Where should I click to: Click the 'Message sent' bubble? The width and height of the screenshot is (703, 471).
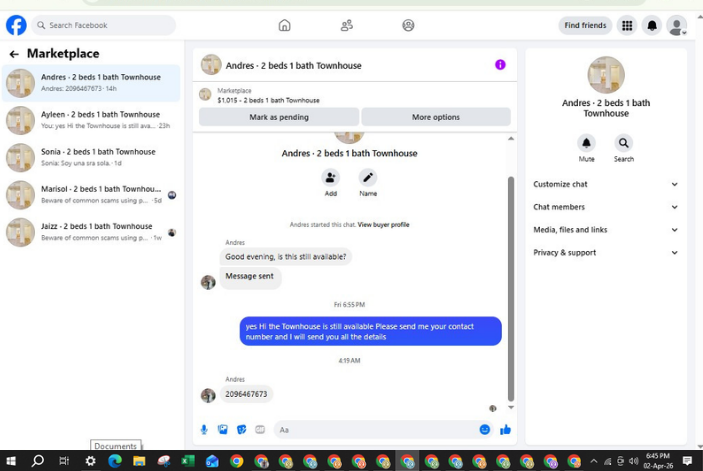pyautogui.click(x=250, y=277)
